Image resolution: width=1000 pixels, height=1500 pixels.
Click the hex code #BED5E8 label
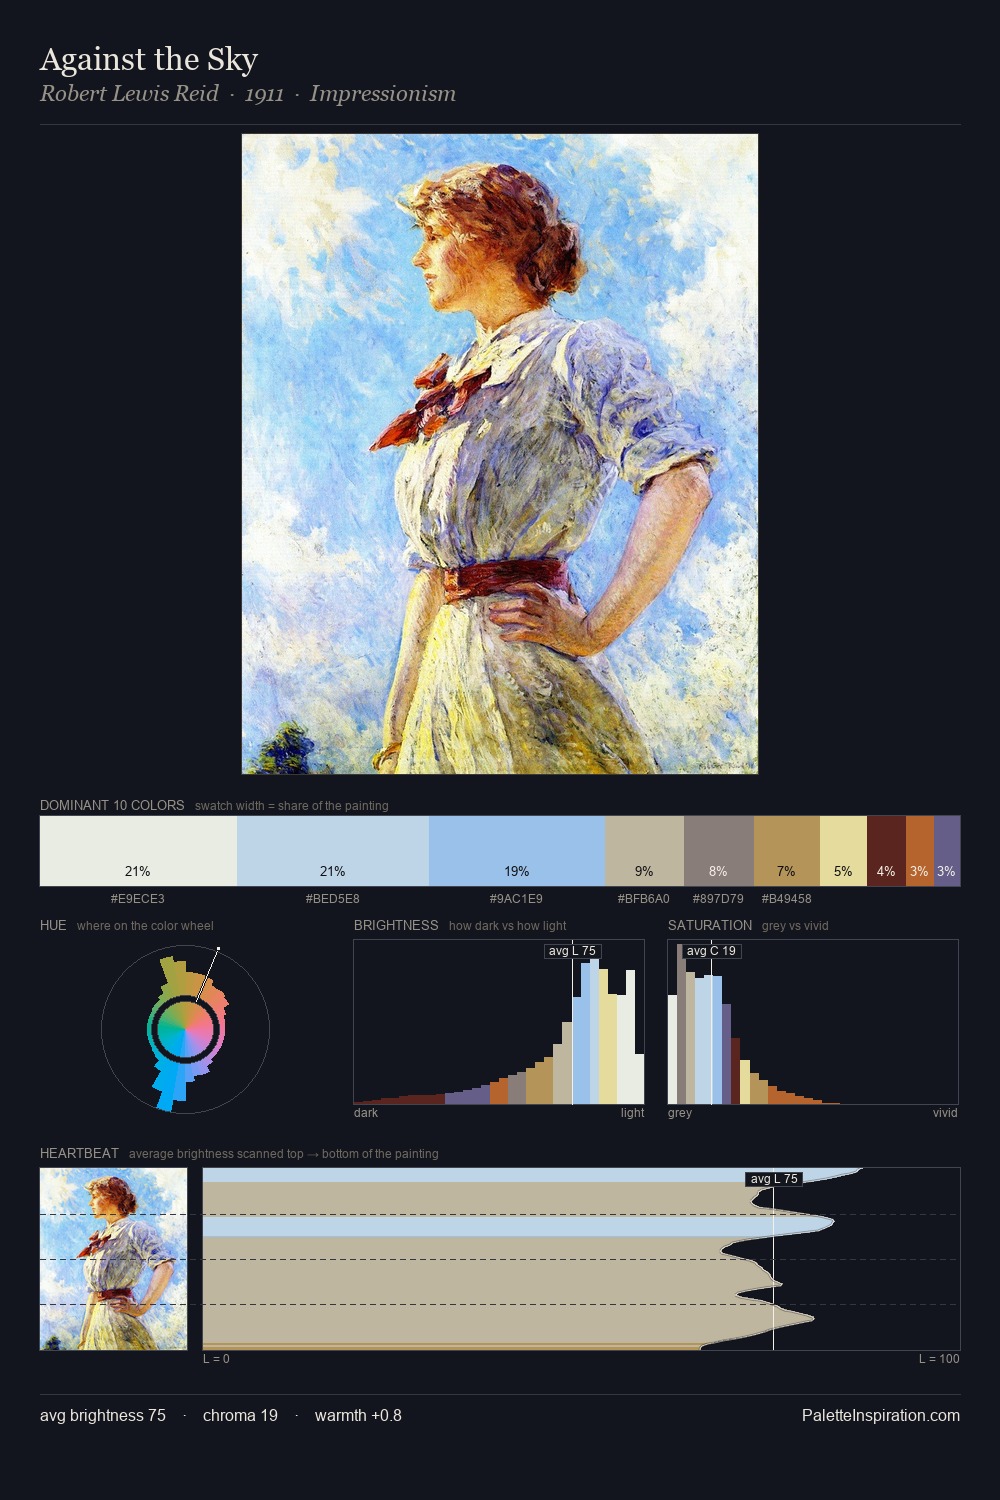coord(333,899)
